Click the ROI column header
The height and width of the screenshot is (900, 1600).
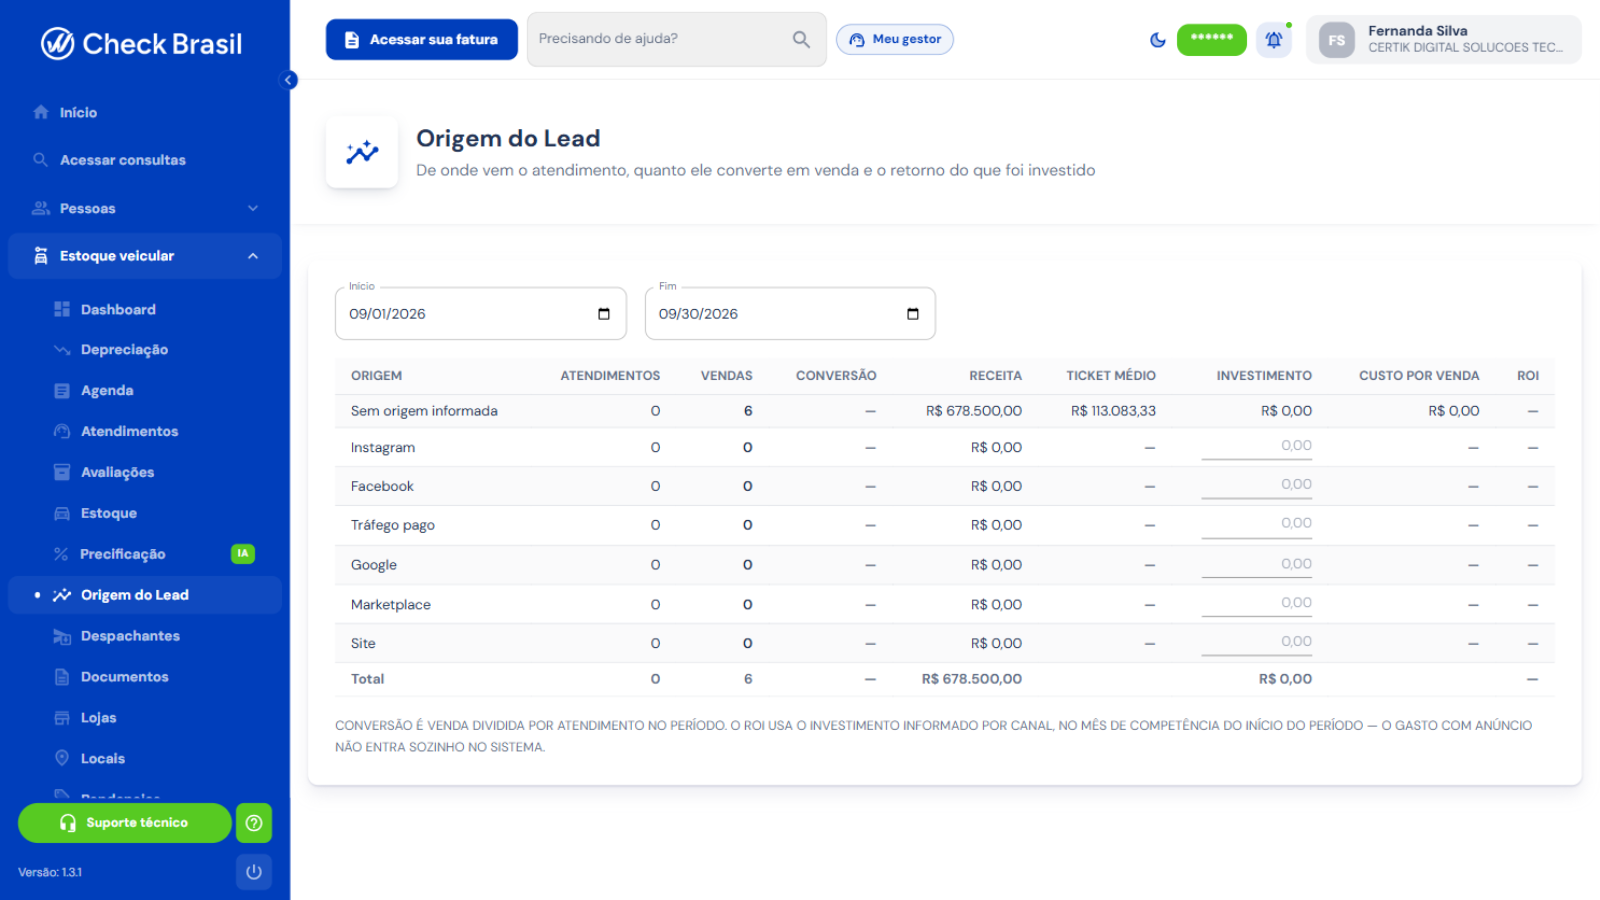click(x=1528, y=376)
